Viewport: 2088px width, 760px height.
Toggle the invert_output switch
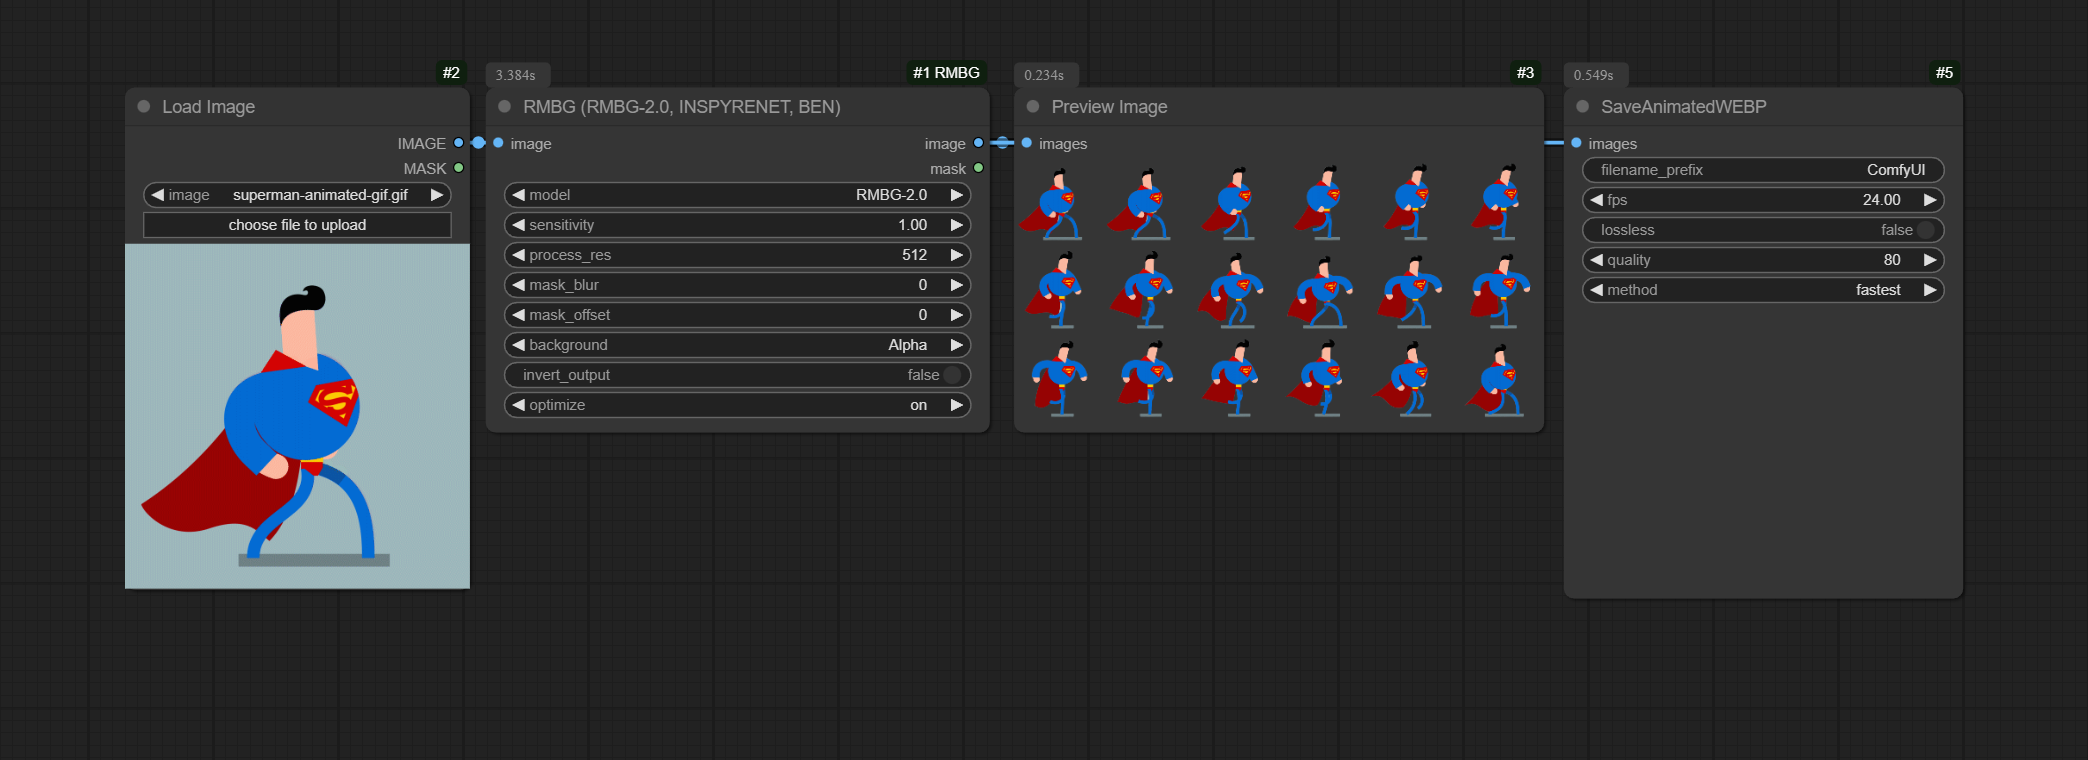point(951,375)
